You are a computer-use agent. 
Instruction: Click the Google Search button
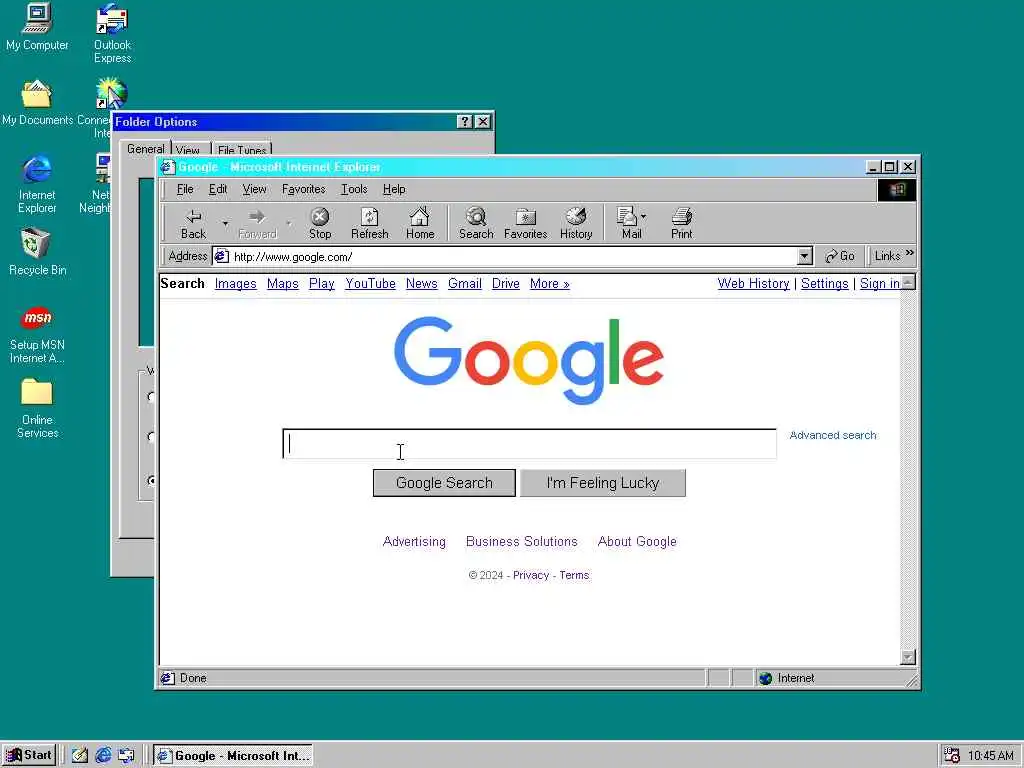click(444, 483)
